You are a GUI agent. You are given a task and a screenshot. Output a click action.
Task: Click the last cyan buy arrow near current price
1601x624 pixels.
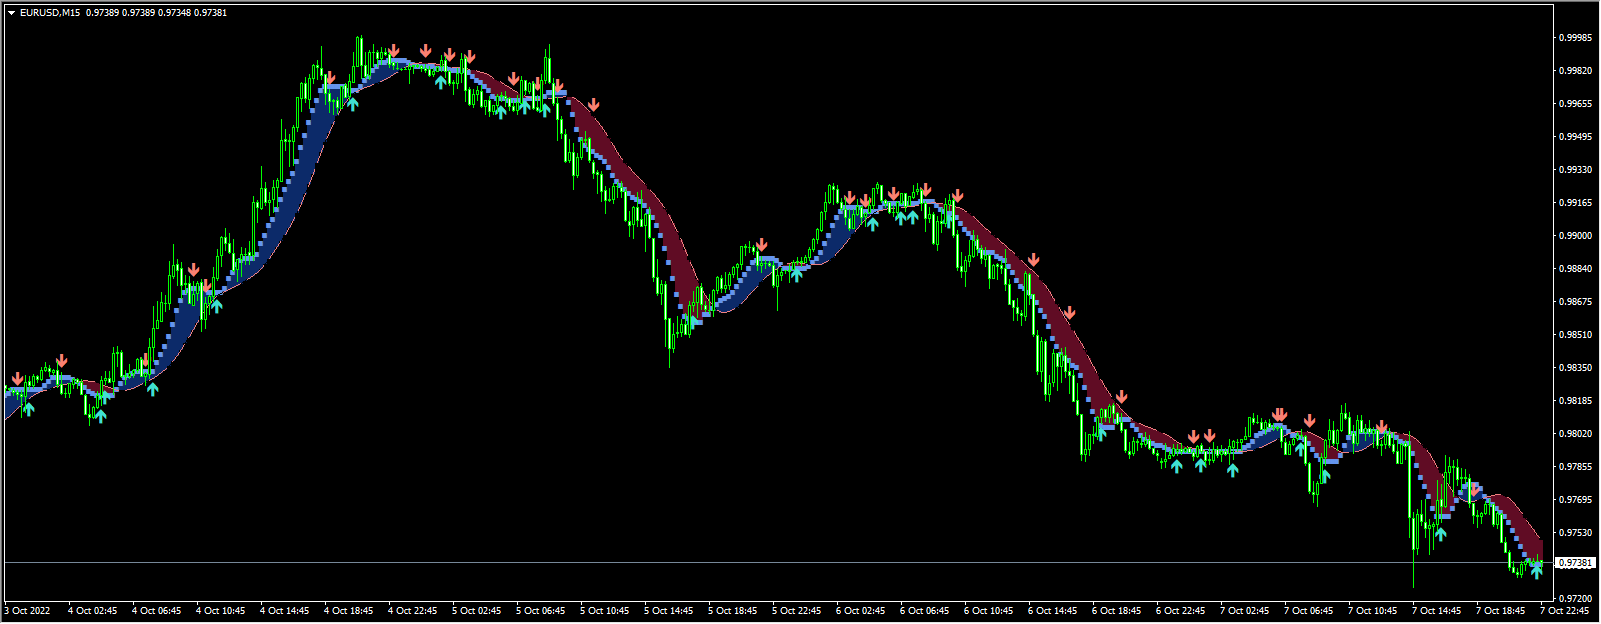coord(1536,572)
